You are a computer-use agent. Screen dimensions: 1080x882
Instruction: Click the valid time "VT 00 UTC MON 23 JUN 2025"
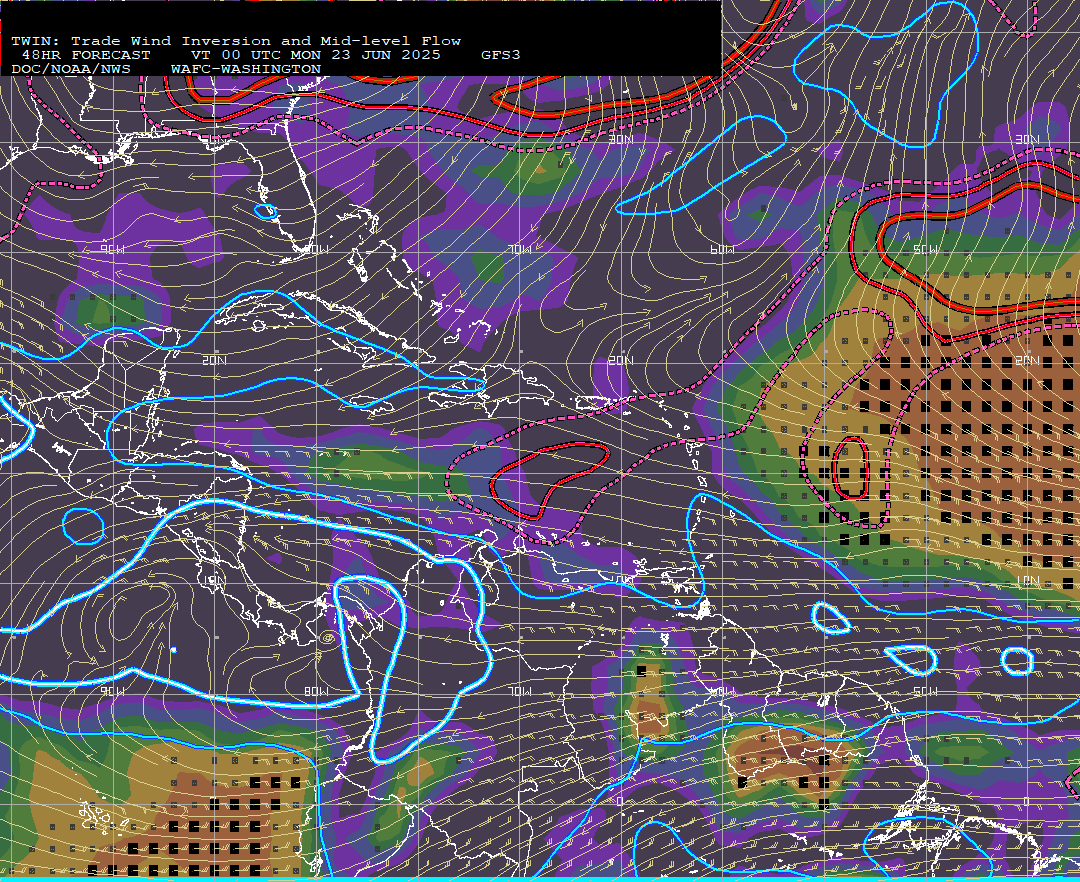coord(315,55)
